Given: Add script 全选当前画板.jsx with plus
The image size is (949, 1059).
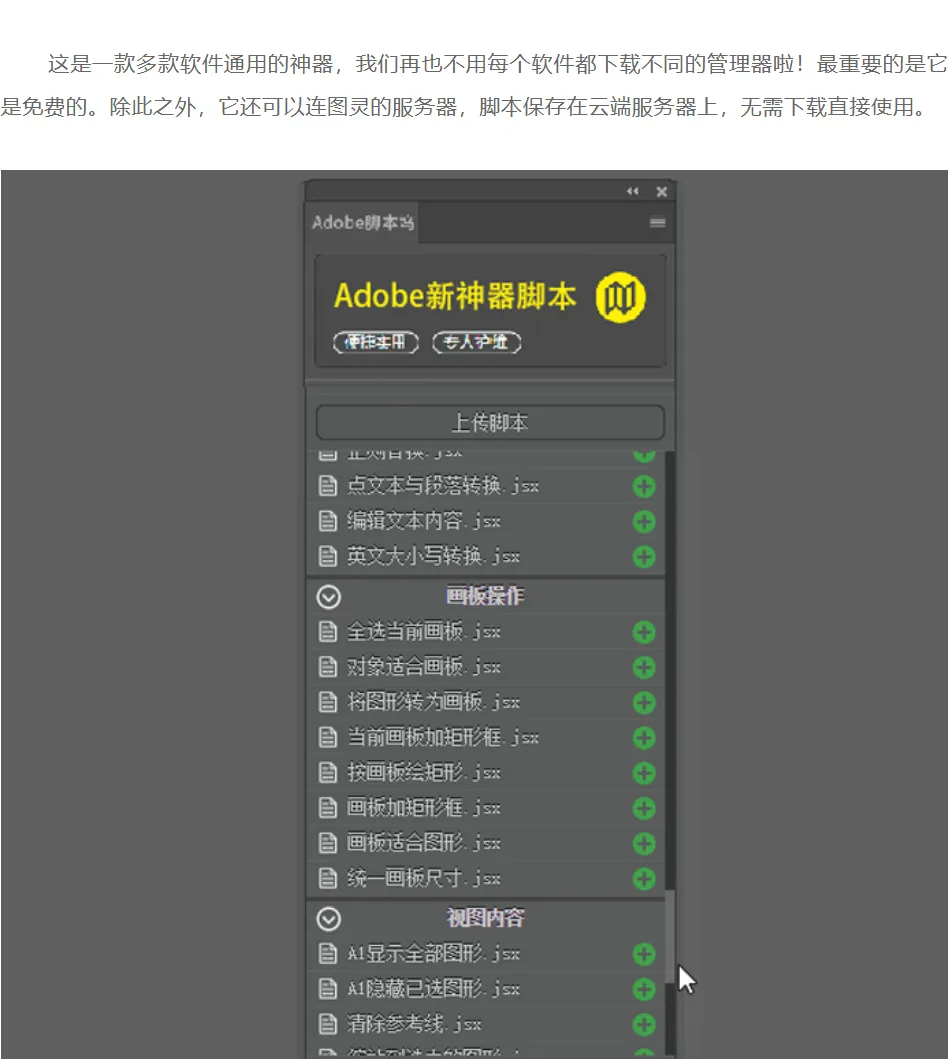Looking at the screenshot, I should point(644,632).
